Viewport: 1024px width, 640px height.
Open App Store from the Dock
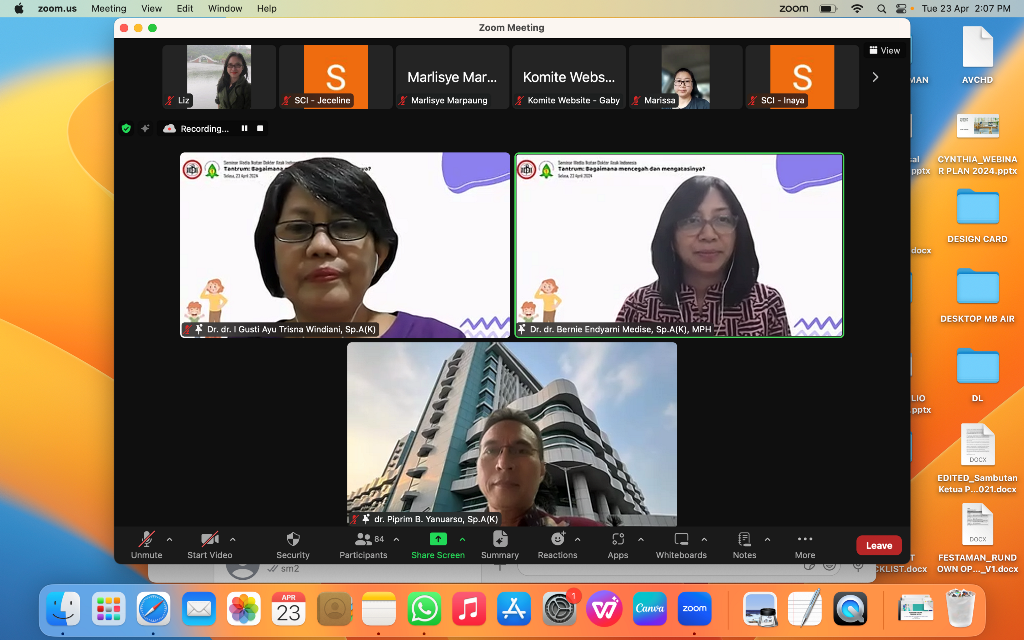(x=514, y=609)
